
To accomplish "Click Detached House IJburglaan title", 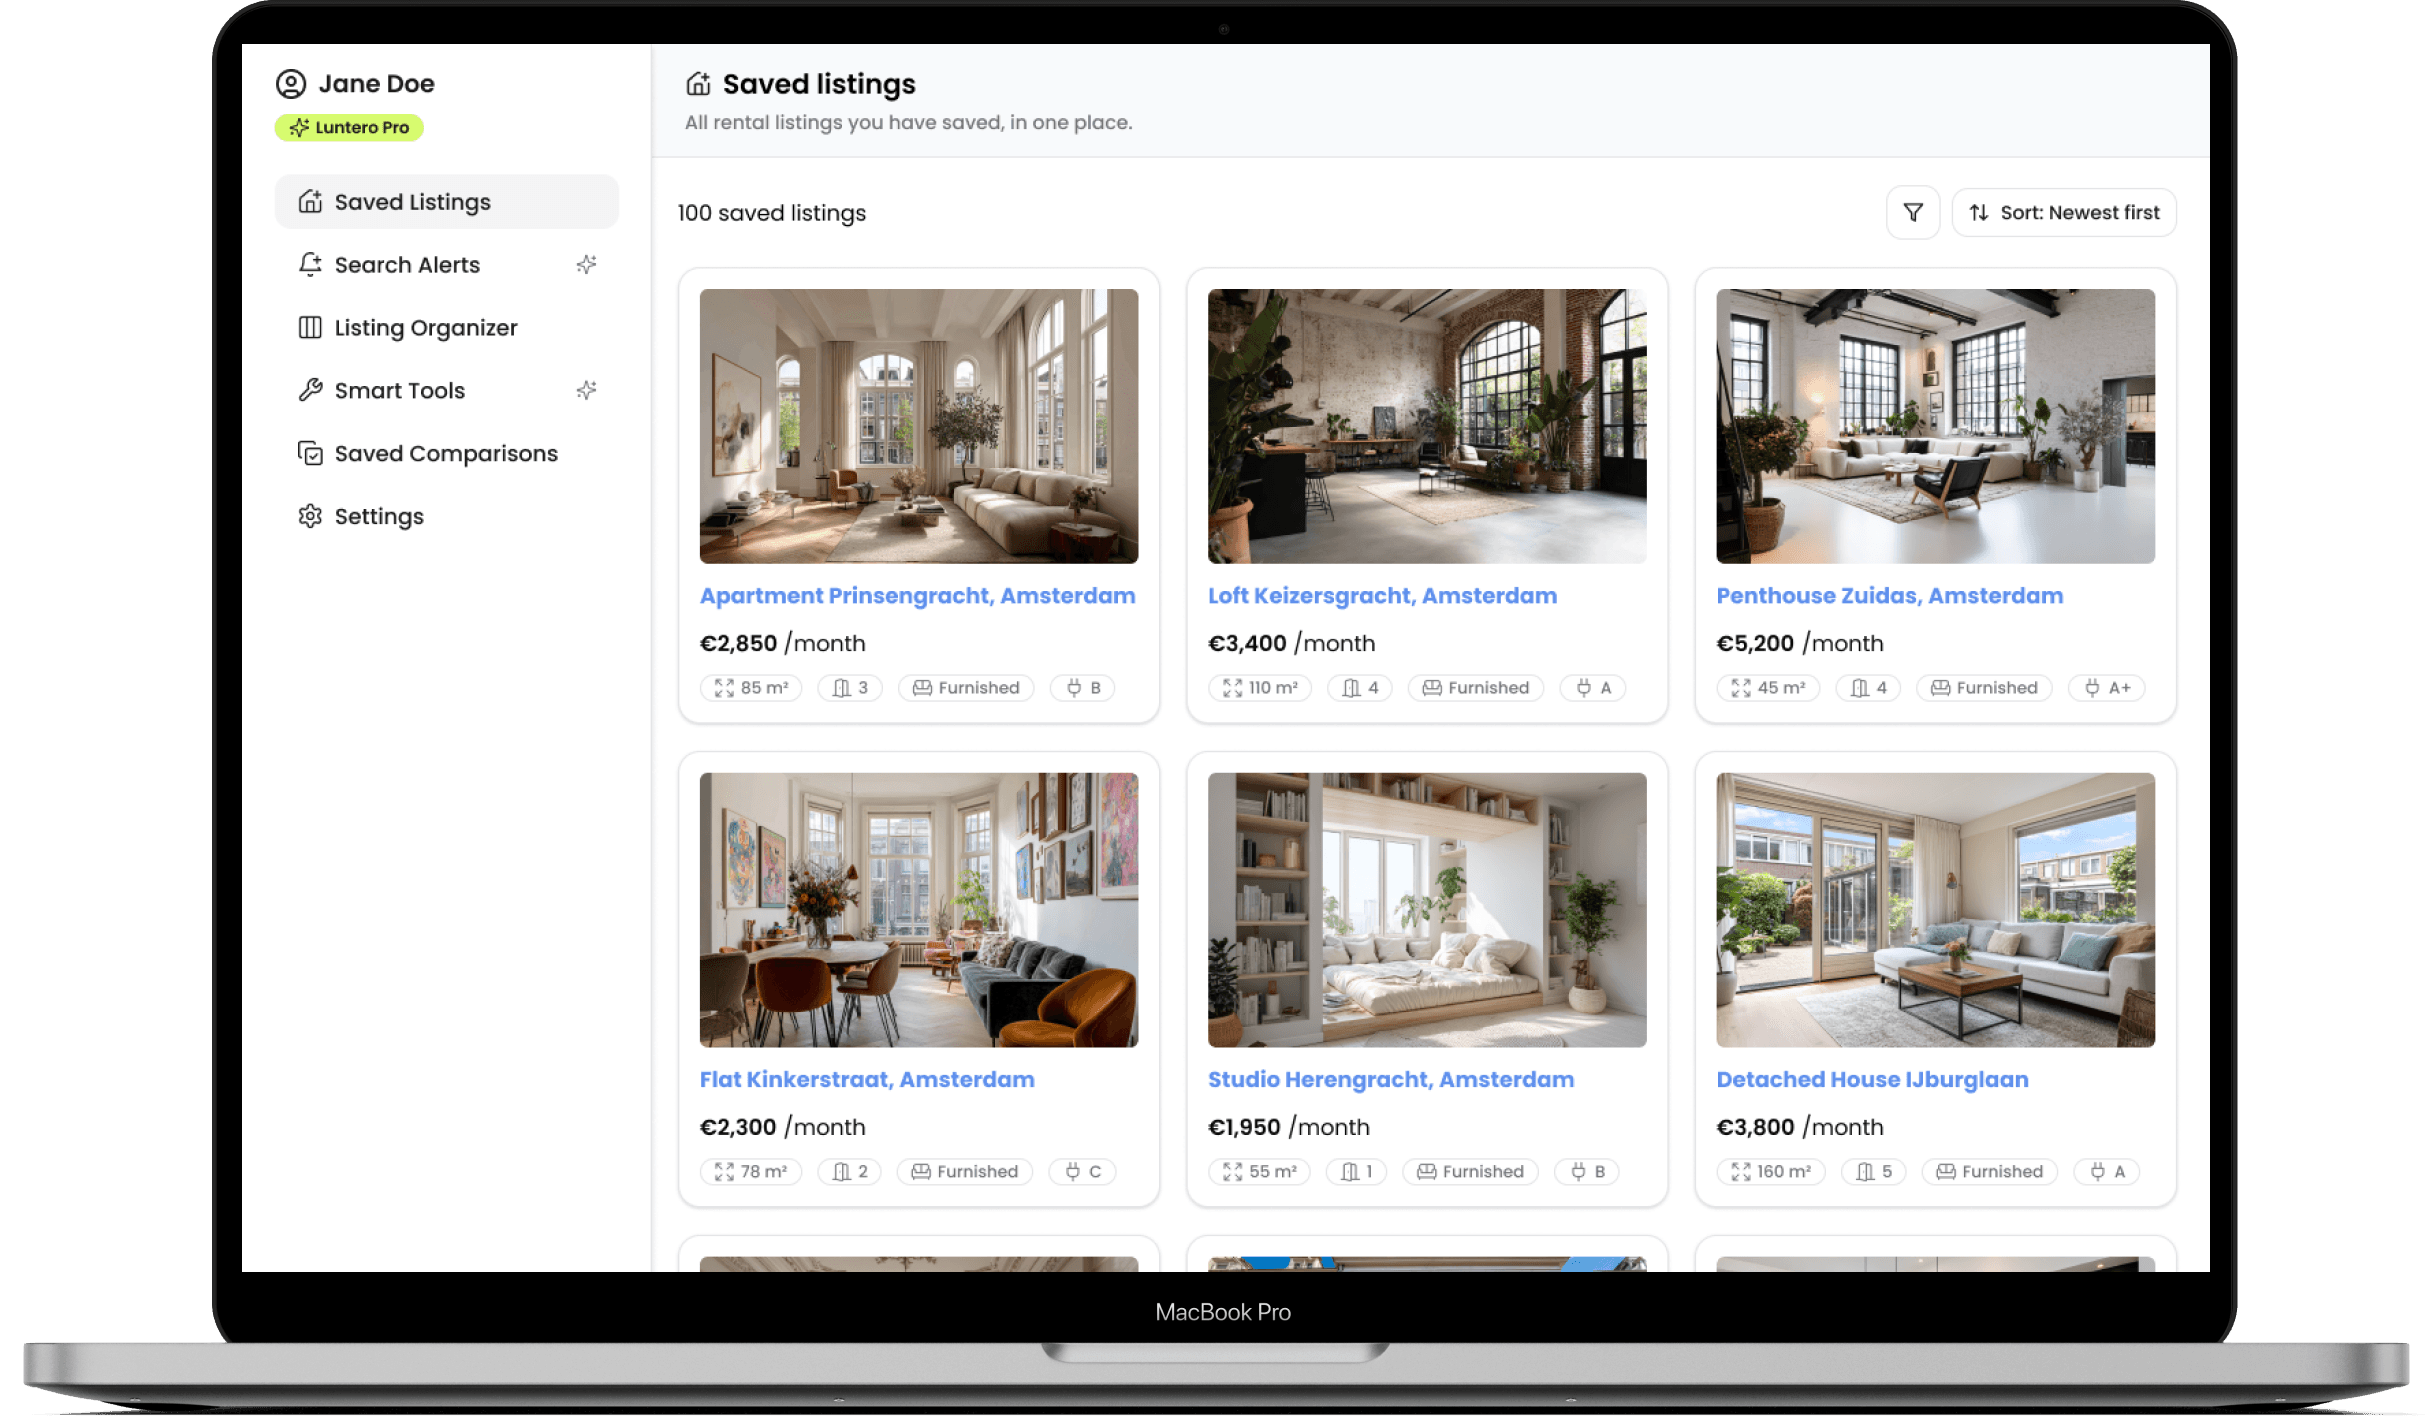I will pyautogui.click(x=1872, y=1080).
